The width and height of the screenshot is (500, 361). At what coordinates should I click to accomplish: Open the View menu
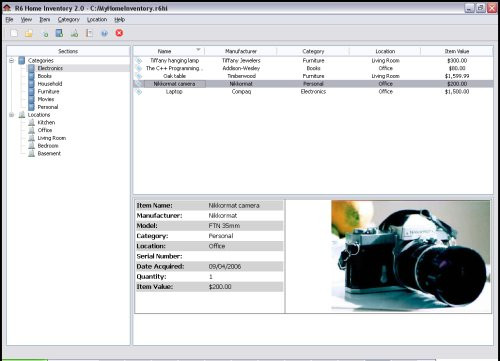(x=26, y=20)
